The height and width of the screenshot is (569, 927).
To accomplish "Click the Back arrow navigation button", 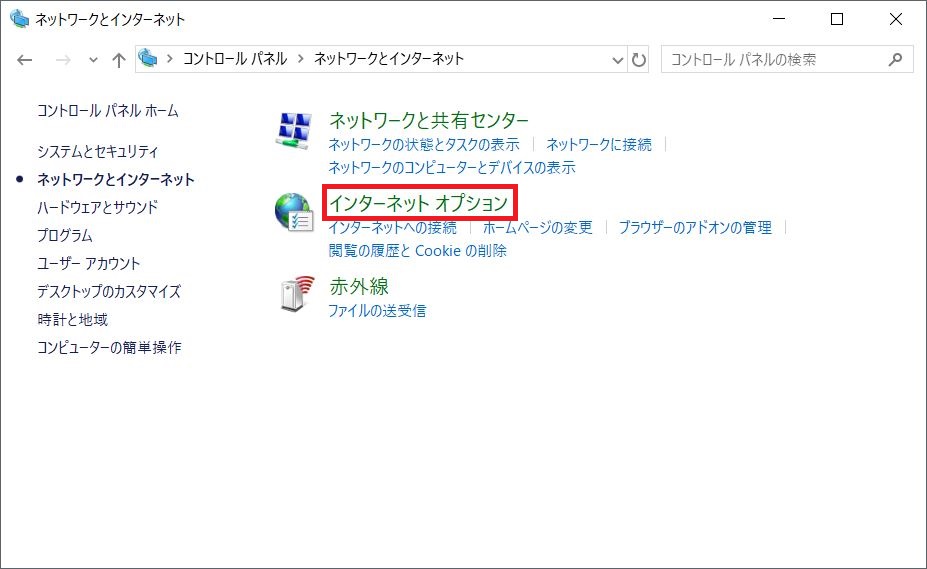I will [26, 60].
